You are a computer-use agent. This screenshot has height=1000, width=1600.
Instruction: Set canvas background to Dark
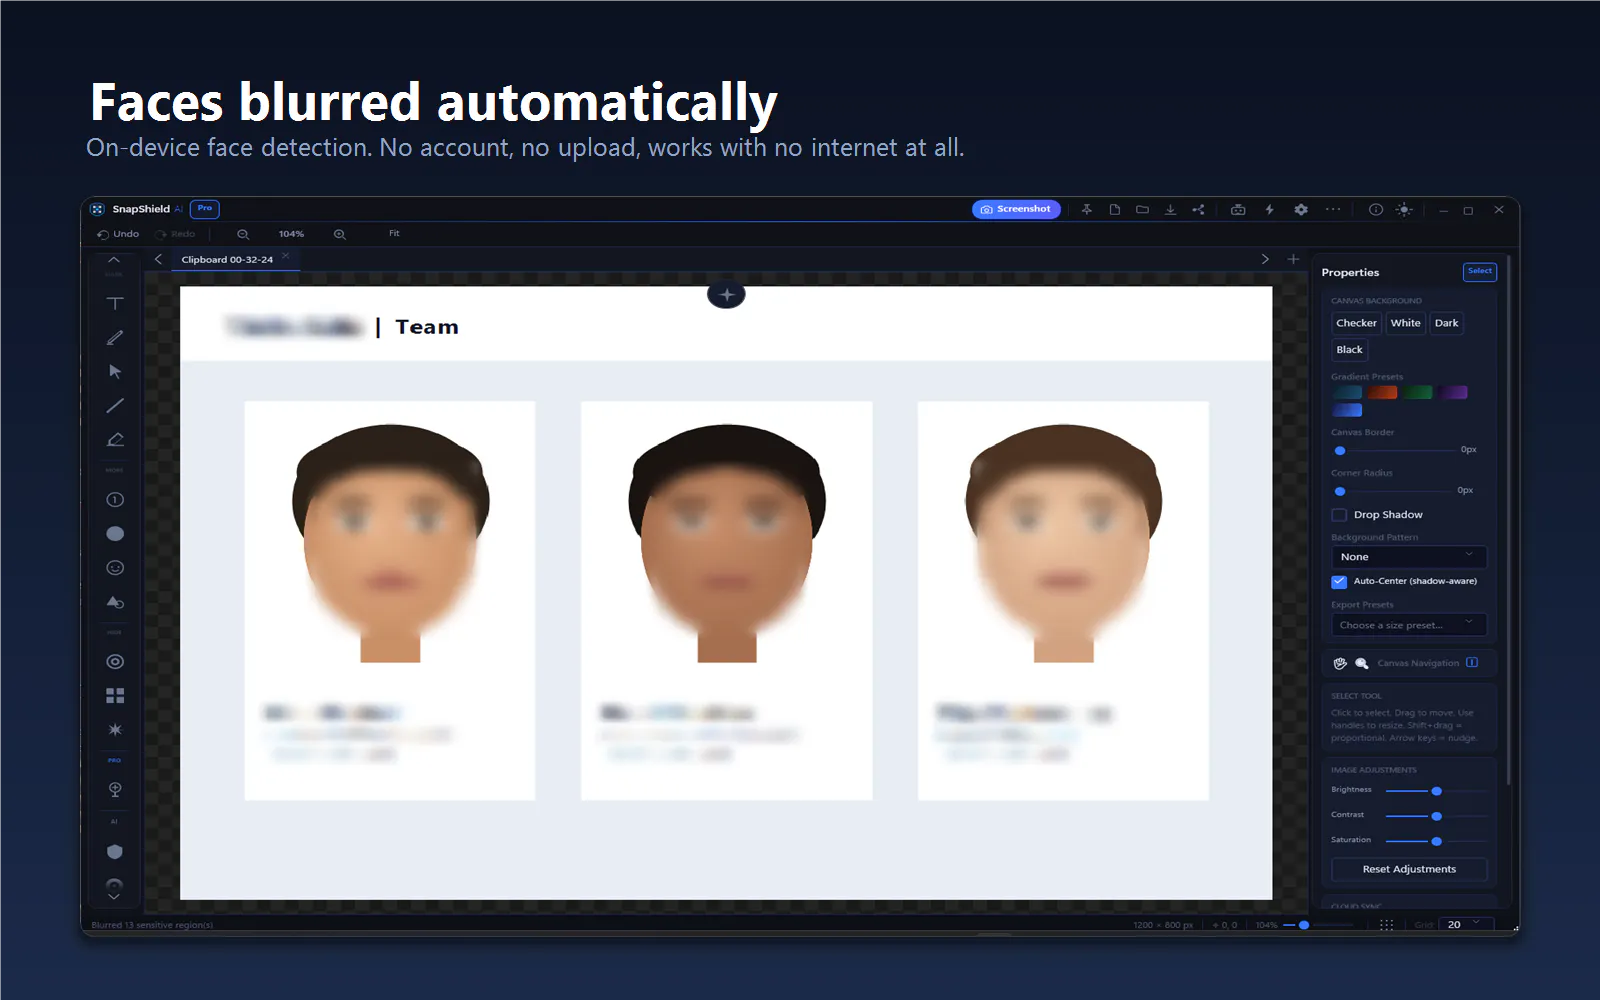(x=1446, y=323)
